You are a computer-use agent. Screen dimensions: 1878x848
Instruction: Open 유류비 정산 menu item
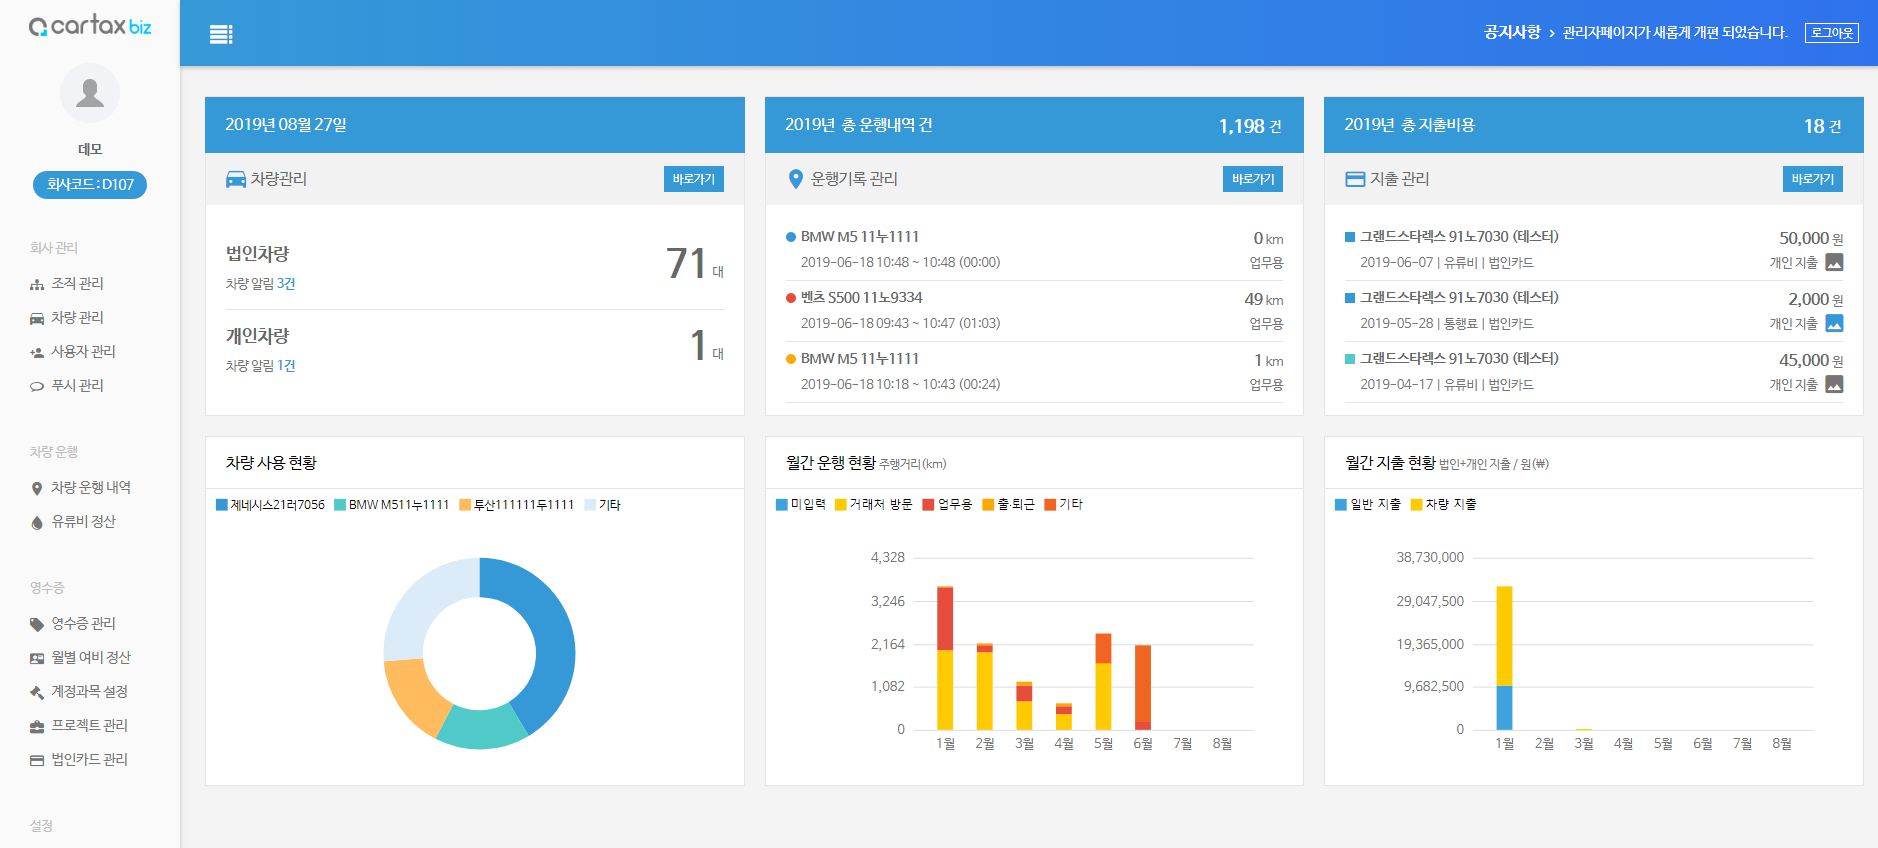tap(83, 522)
